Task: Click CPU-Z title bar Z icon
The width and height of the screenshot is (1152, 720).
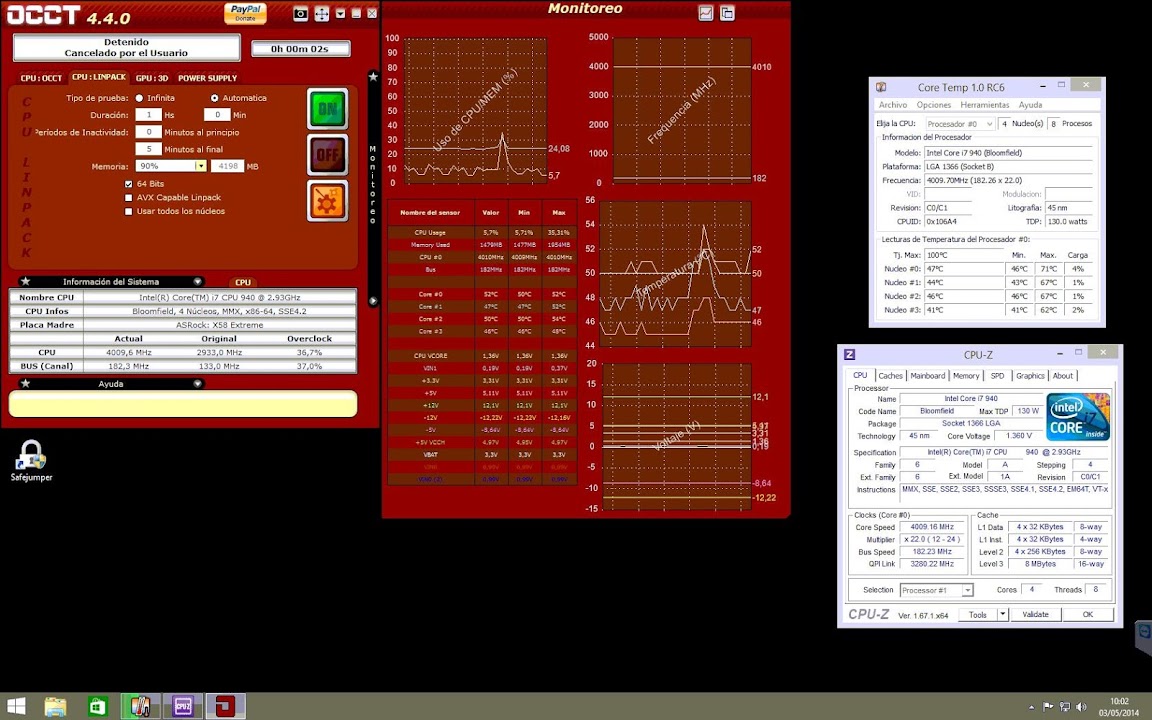Action: click(x=849, y=354)
